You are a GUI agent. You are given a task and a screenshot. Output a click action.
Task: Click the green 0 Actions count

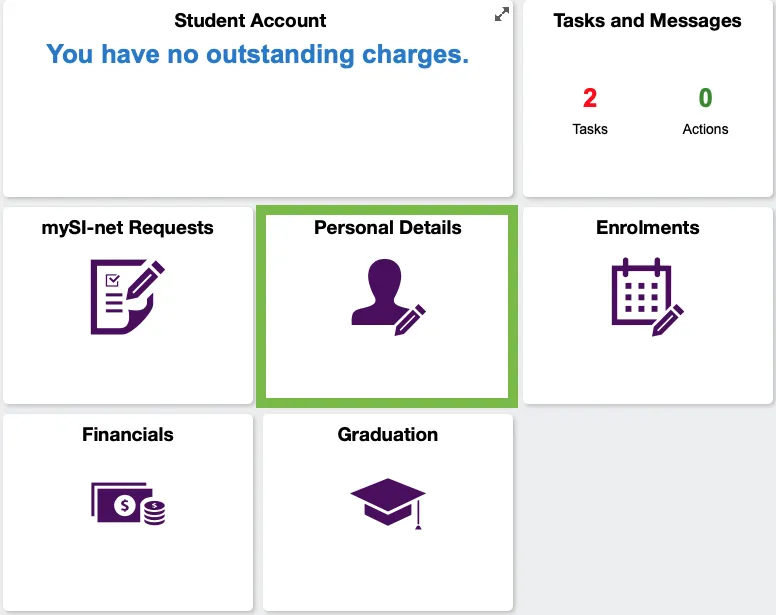point(705,97)
